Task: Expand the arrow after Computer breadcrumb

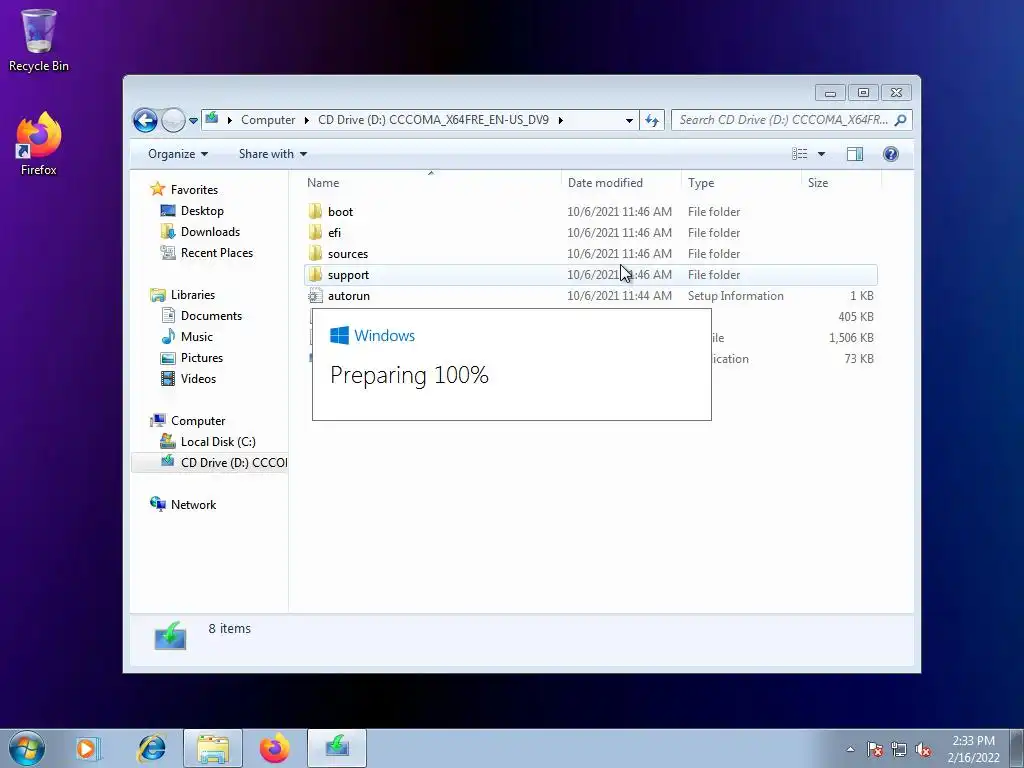Action: [306, 120]
